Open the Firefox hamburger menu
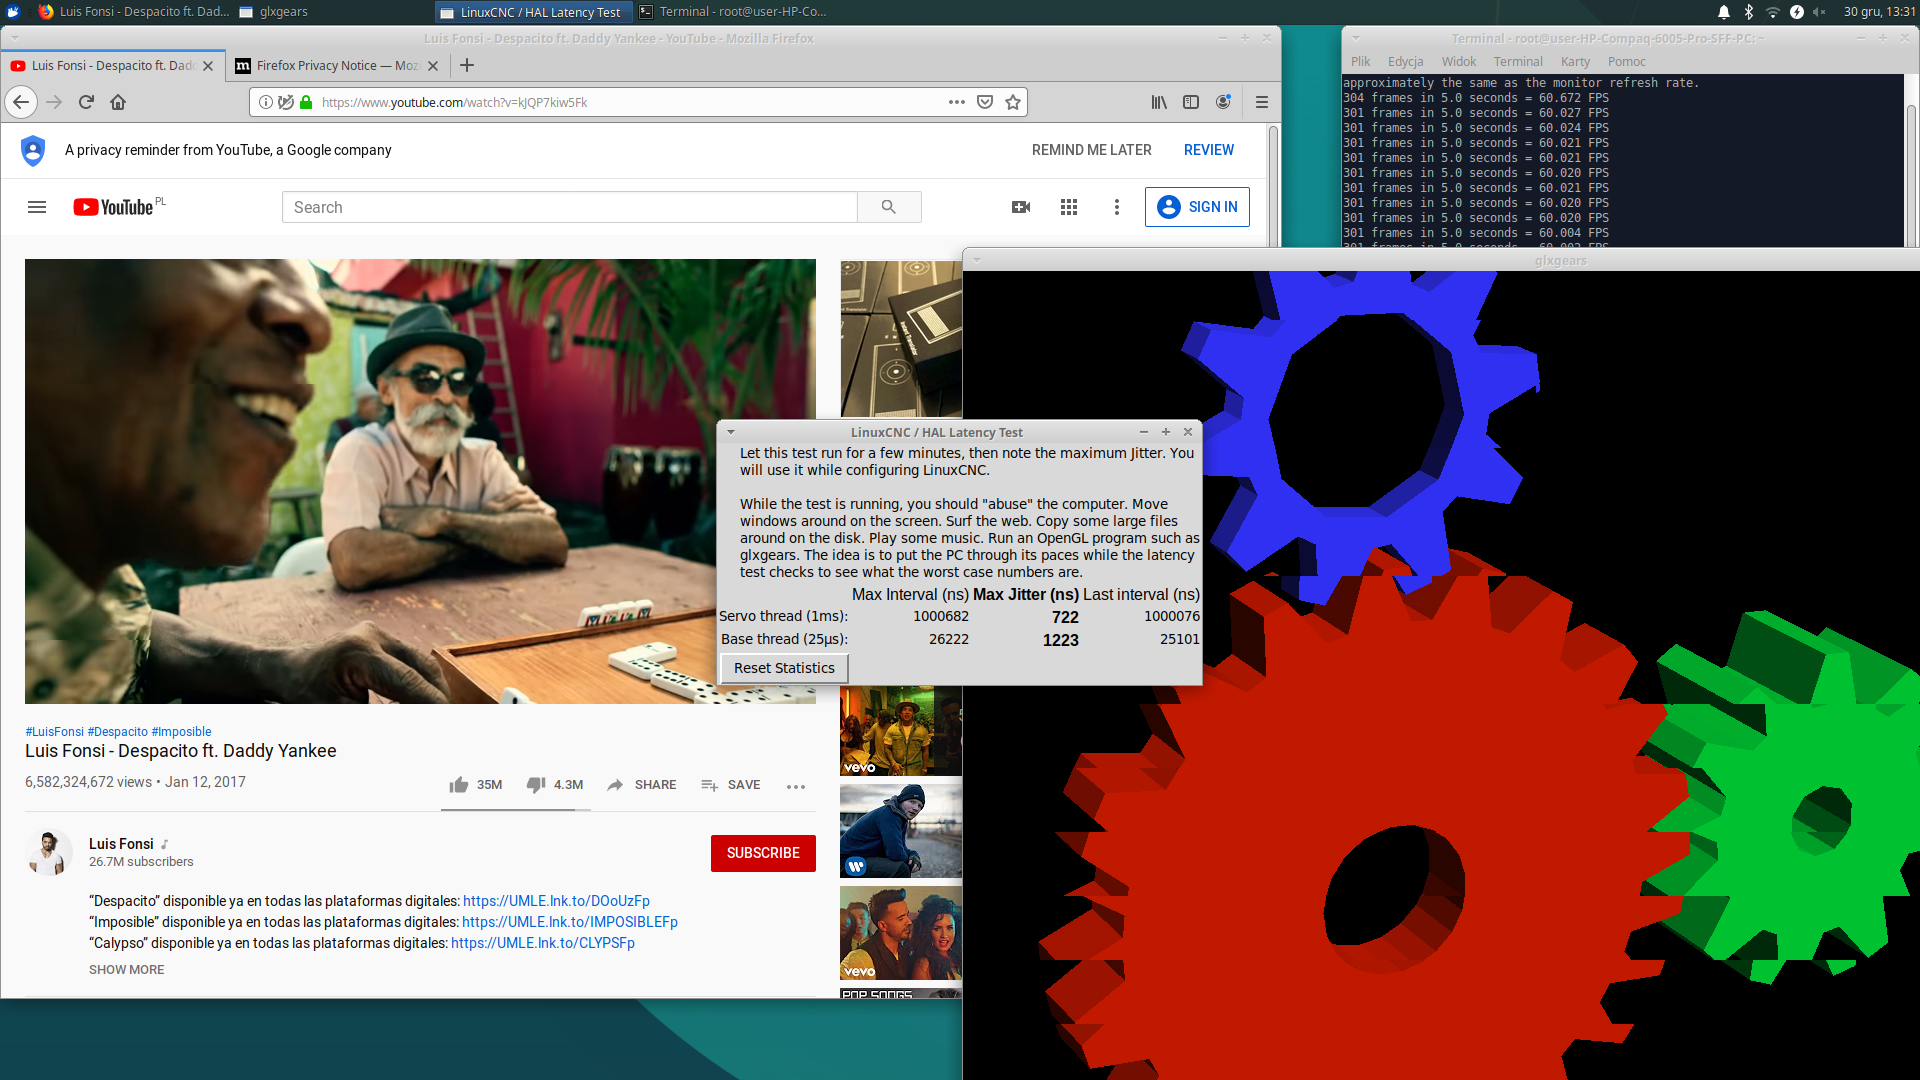The height and width of the screenshot is (1080, 1920). [x=1262, y=102]
